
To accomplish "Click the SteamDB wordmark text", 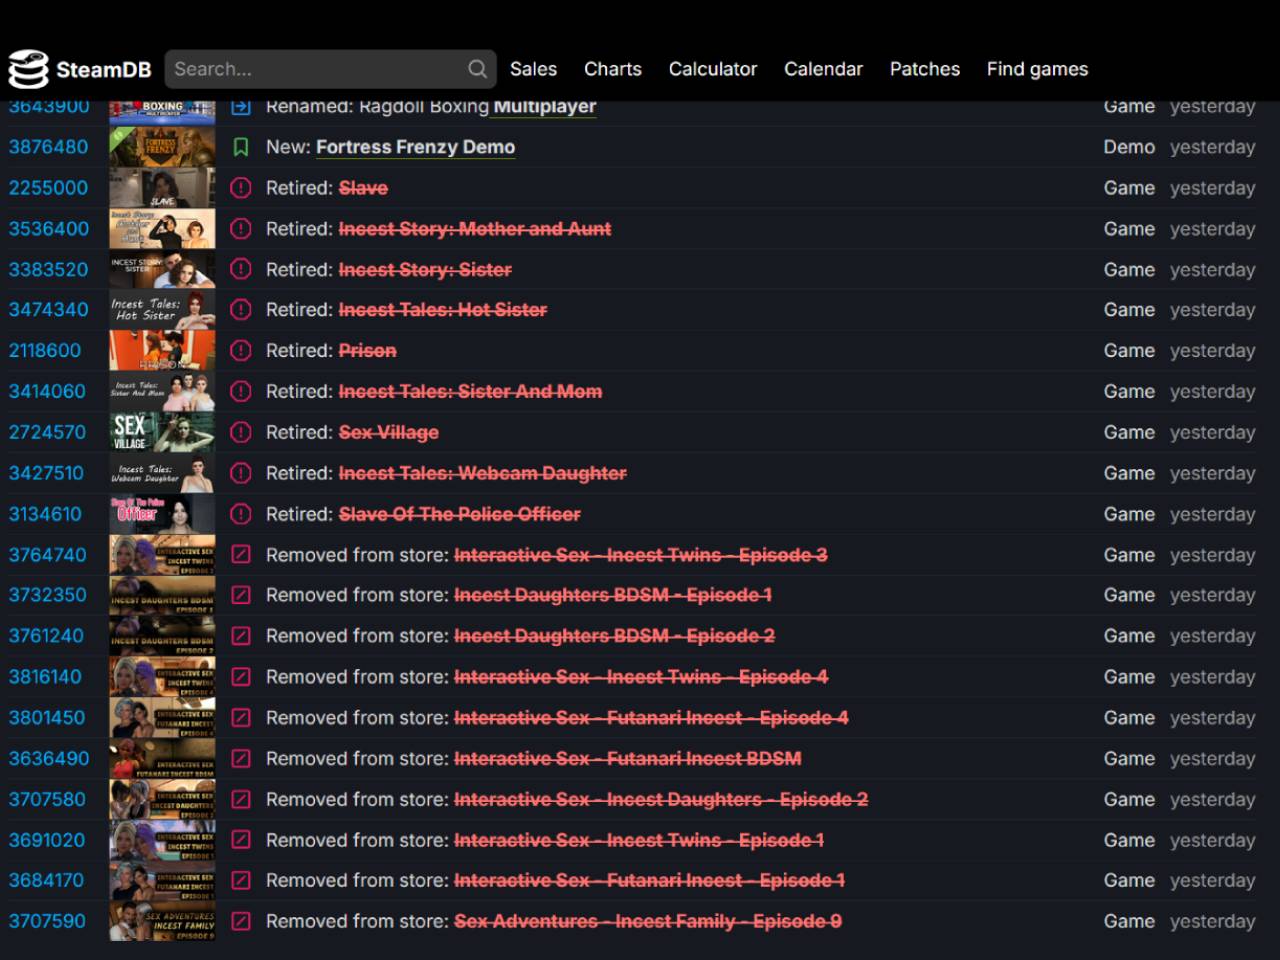I will [104, 70].
